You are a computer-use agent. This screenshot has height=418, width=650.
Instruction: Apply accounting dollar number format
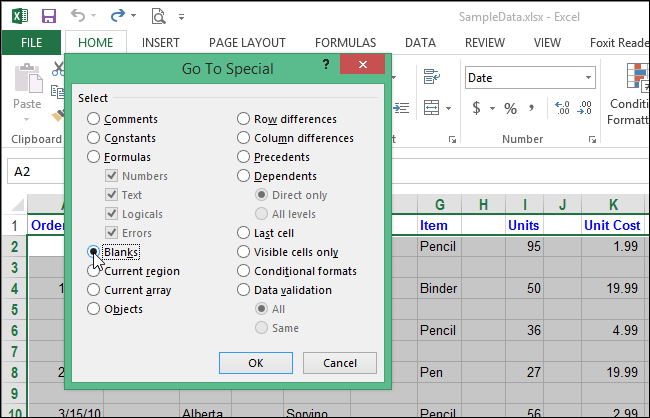(477, 108)
